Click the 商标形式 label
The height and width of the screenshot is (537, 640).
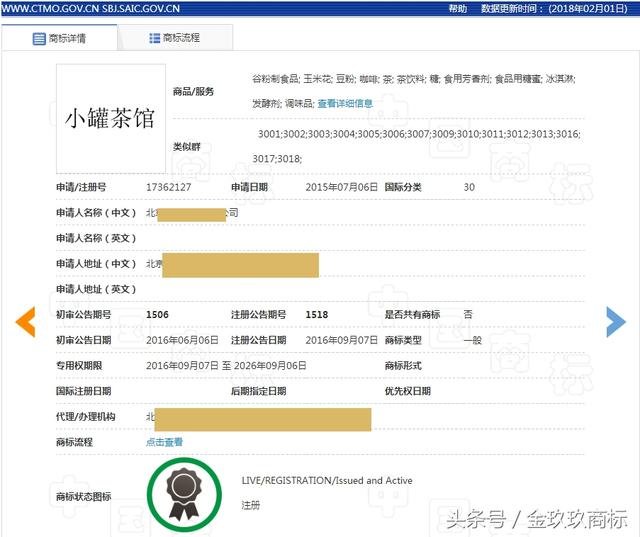(403, 366)
